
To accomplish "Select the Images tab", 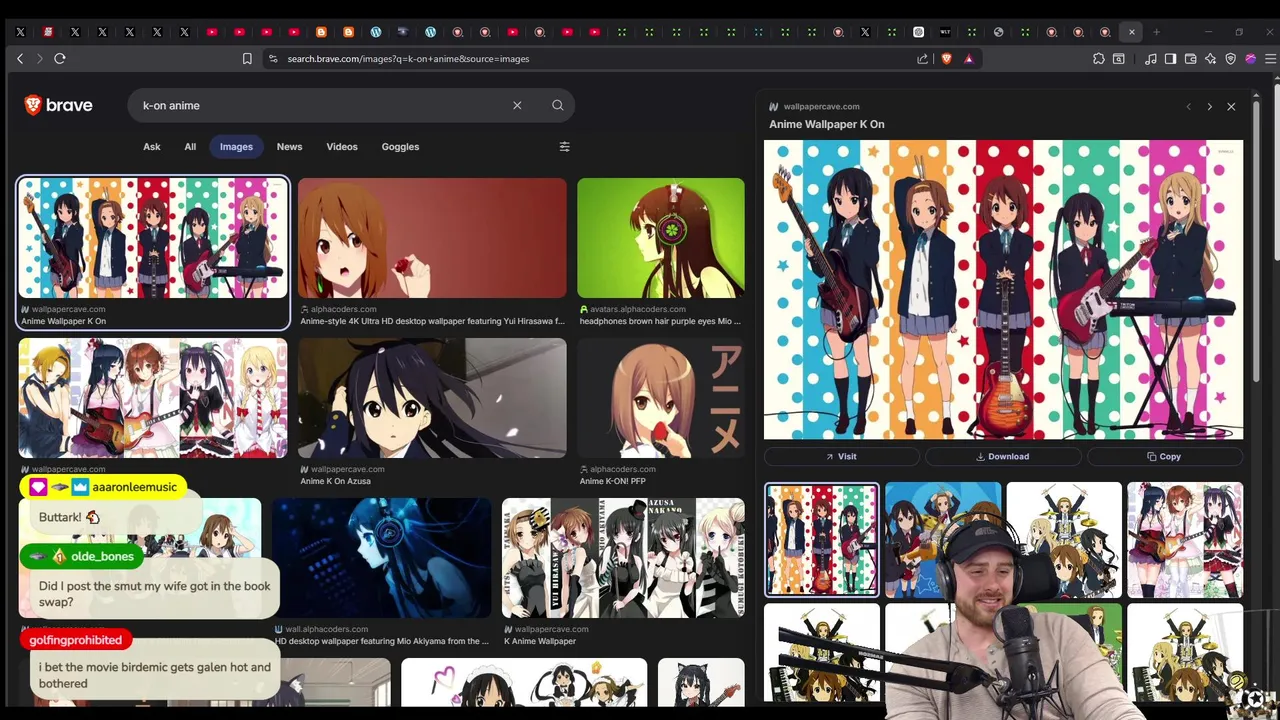I will [236, 146].
